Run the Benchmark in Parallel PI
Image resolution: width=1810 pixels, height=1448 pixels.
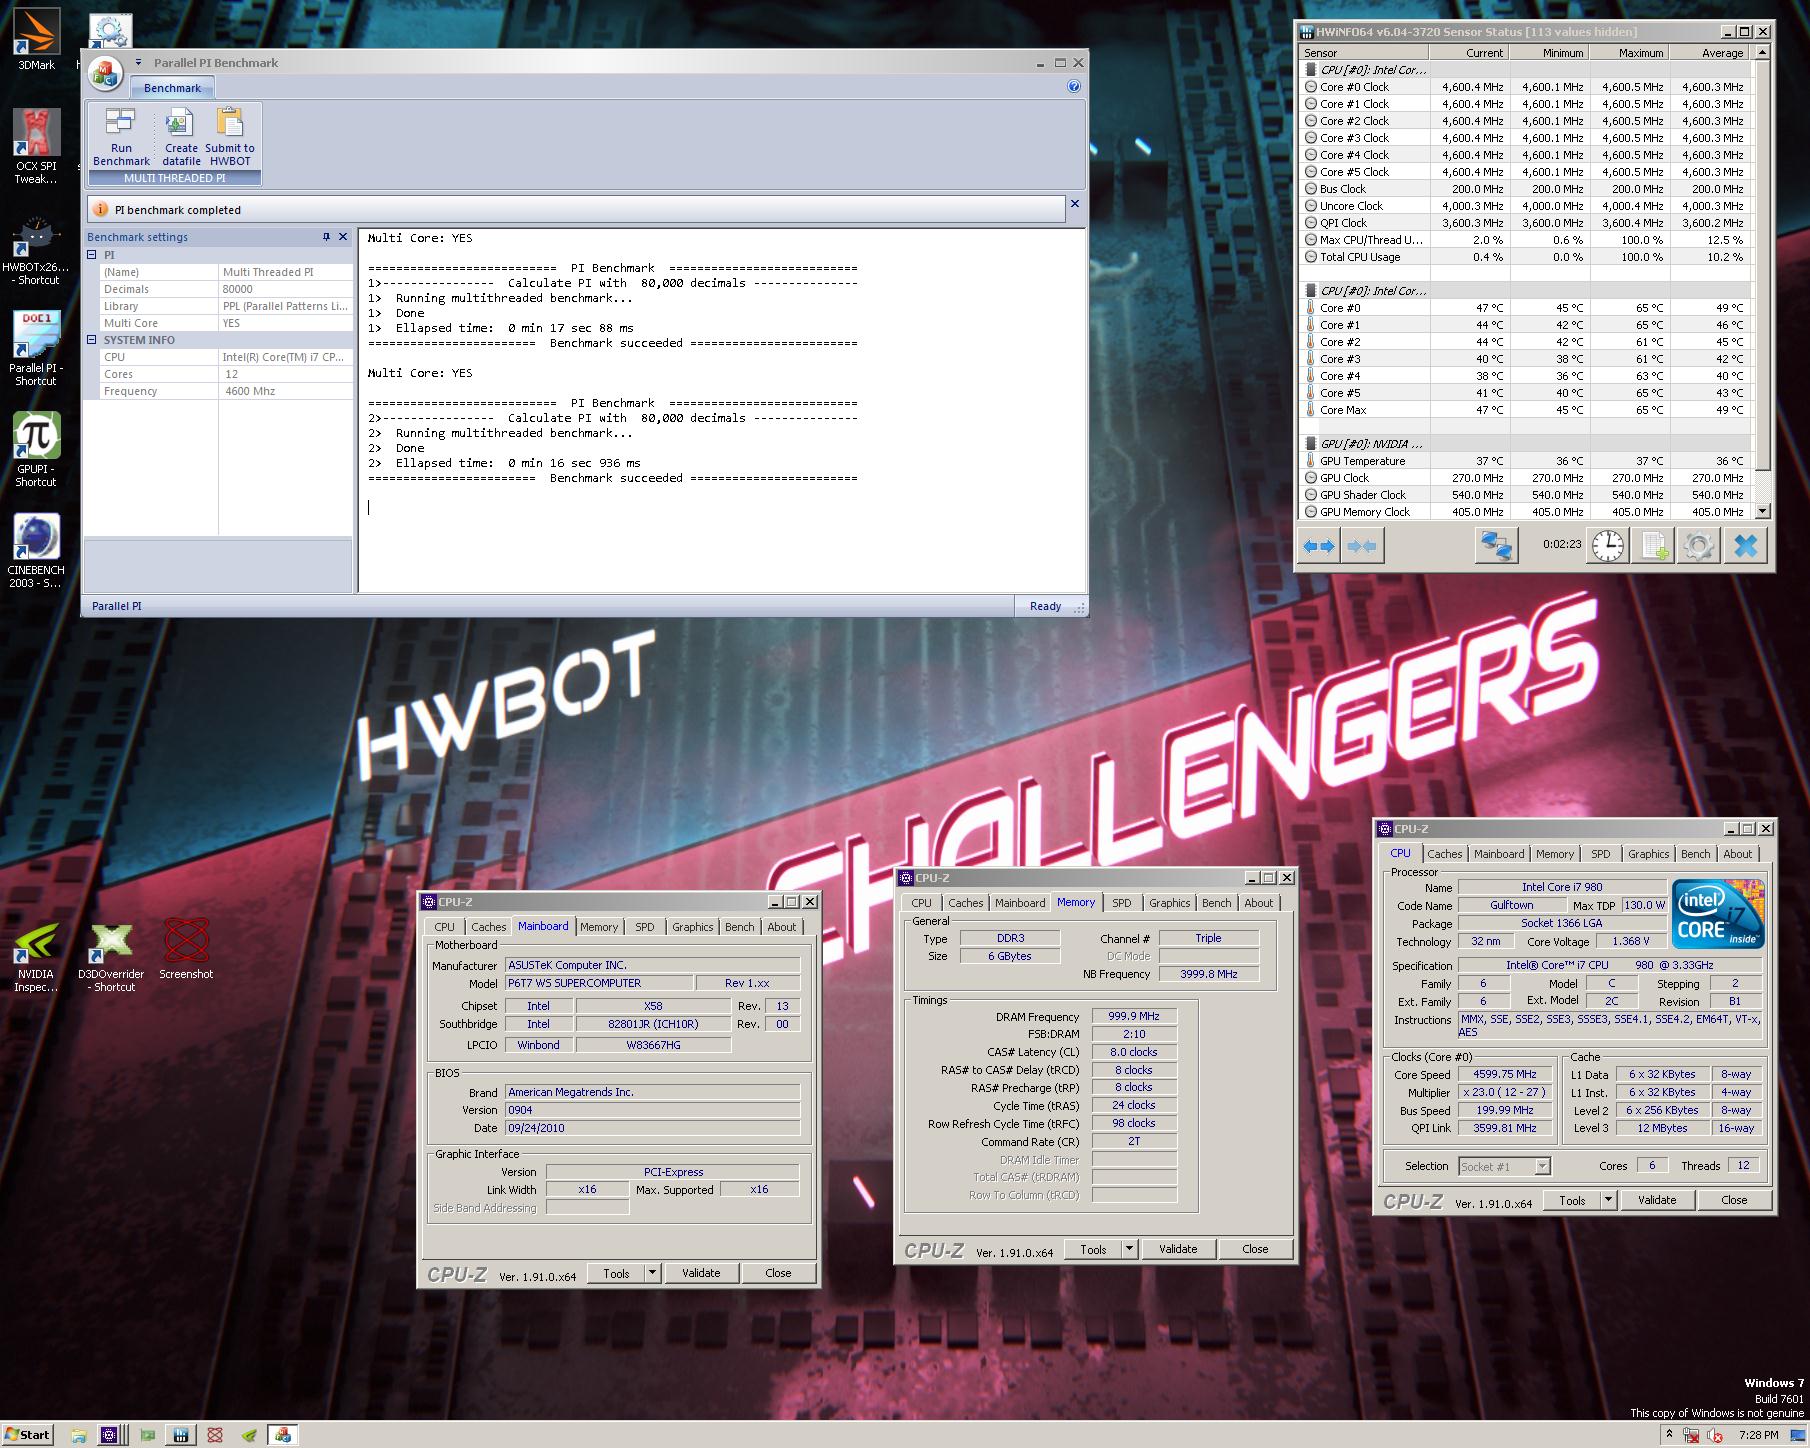tap(120, 137)
